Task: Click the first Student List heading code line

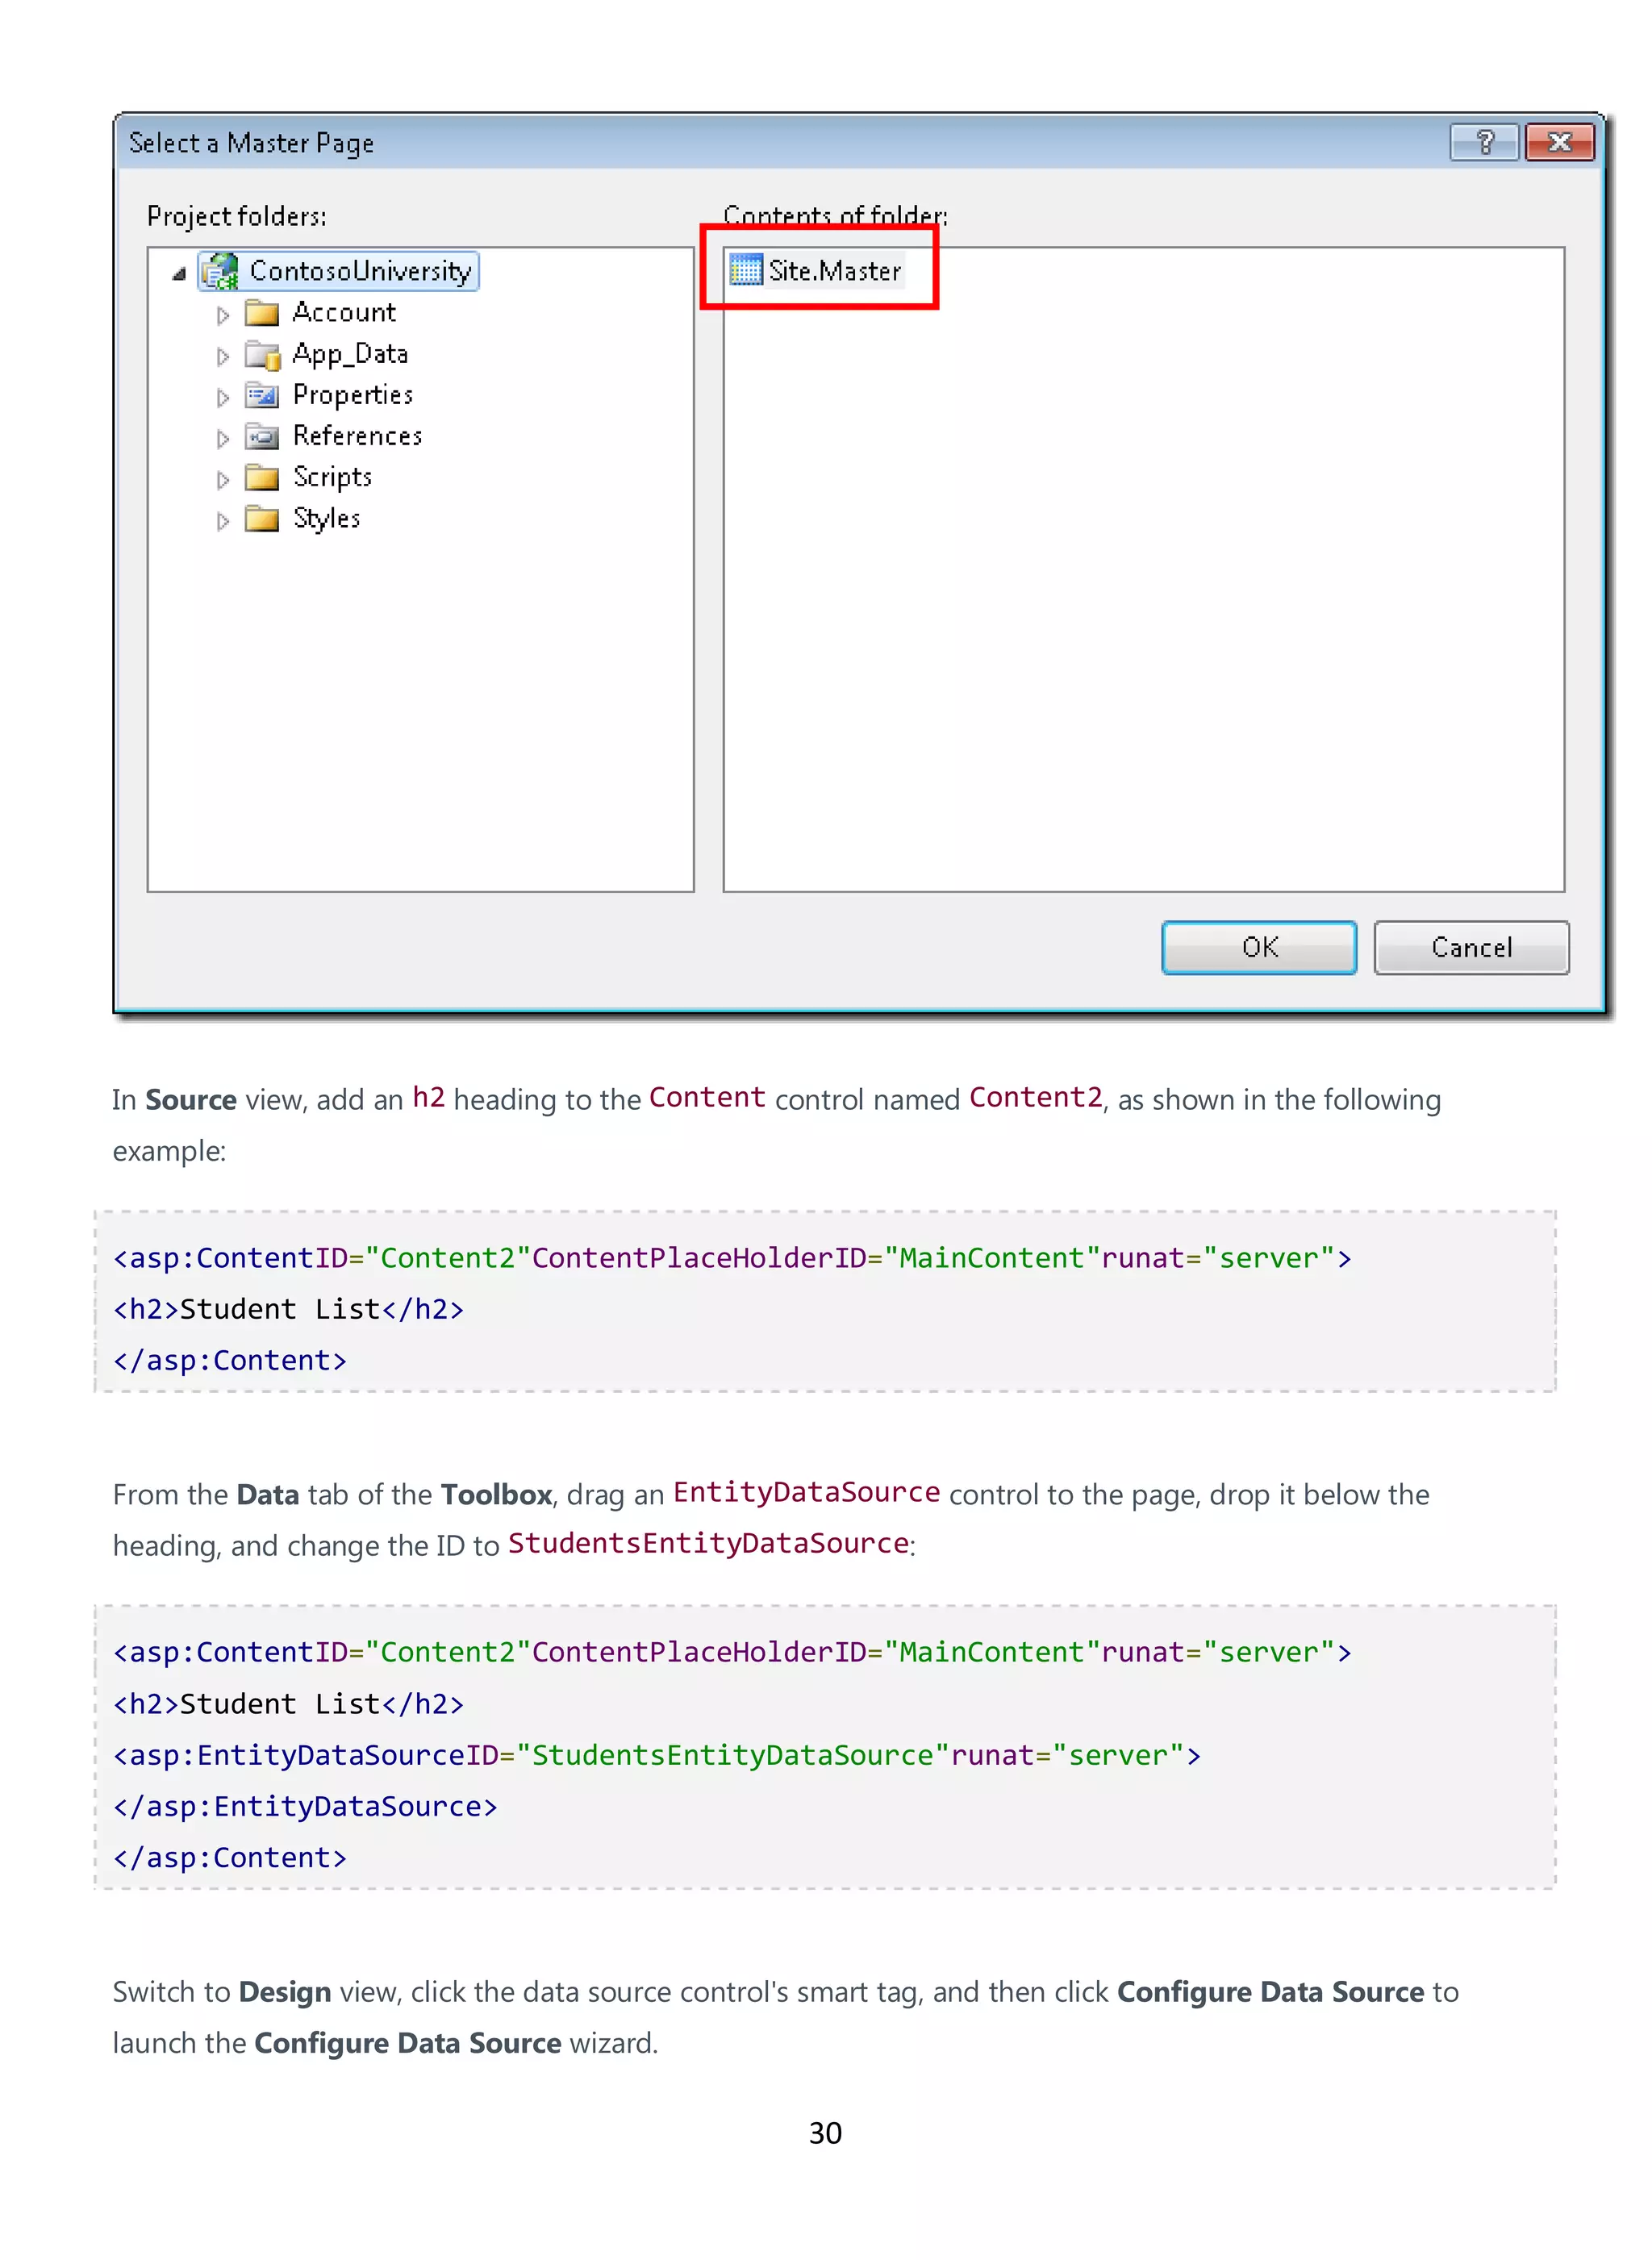Action: [x=289, y=1309]
